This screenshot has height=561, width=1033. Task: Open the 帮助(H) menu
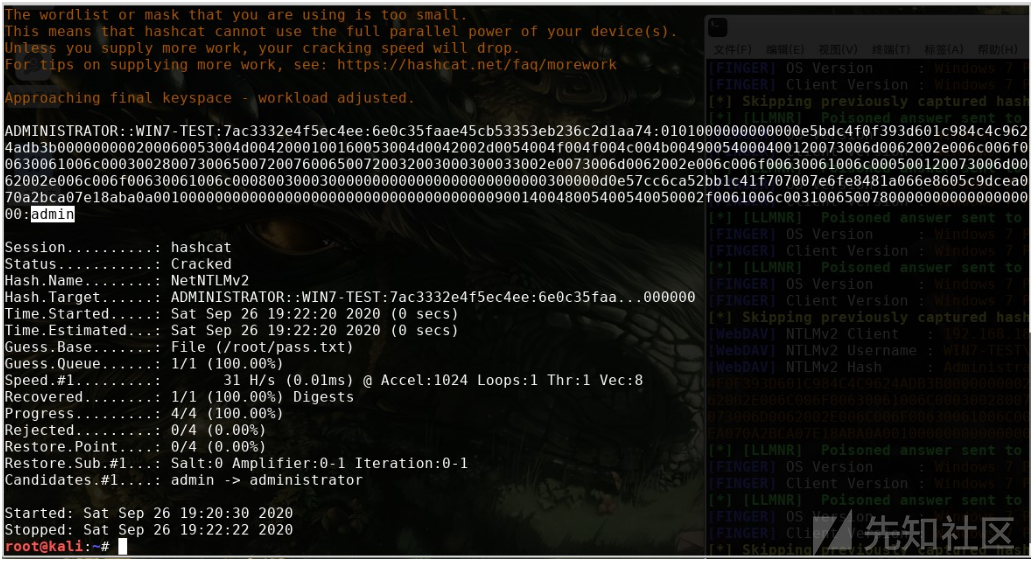(x=998, y=50)
